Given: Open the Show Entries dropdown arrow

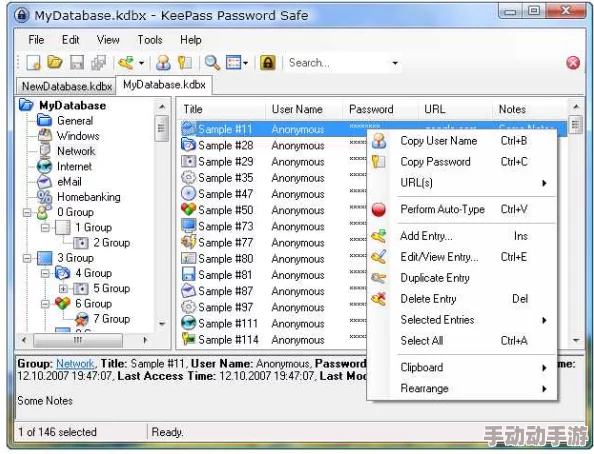Looking at the screenshot, I should coord(245,63).
